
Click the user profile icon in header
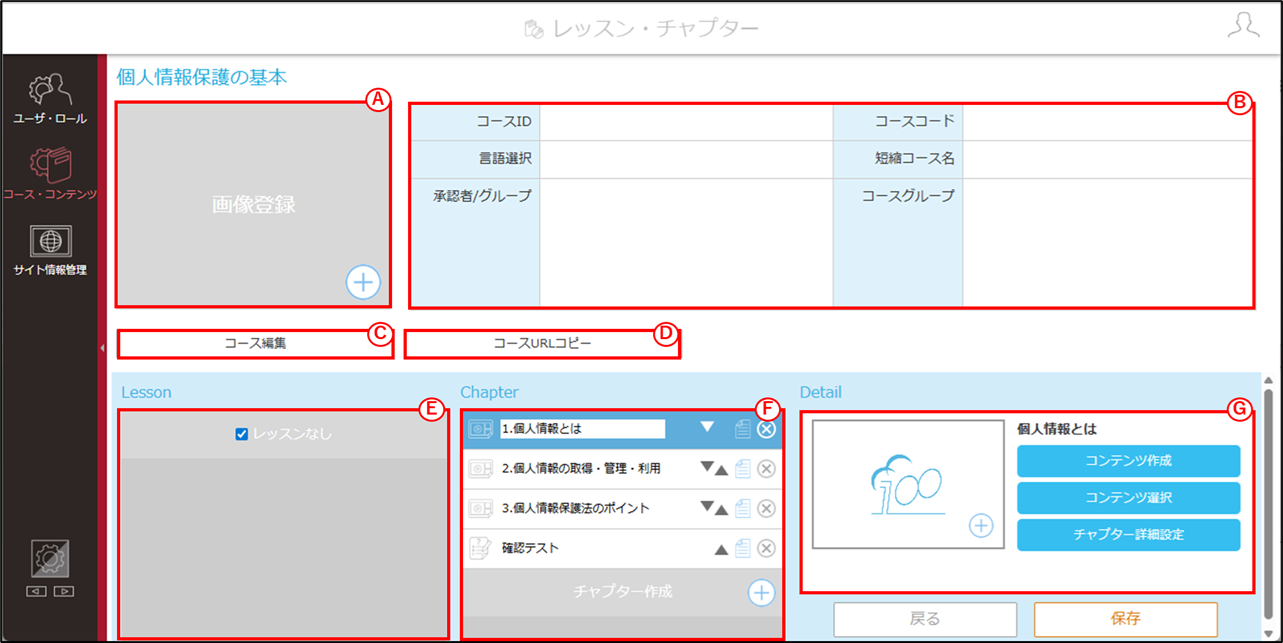[1243, 27]
